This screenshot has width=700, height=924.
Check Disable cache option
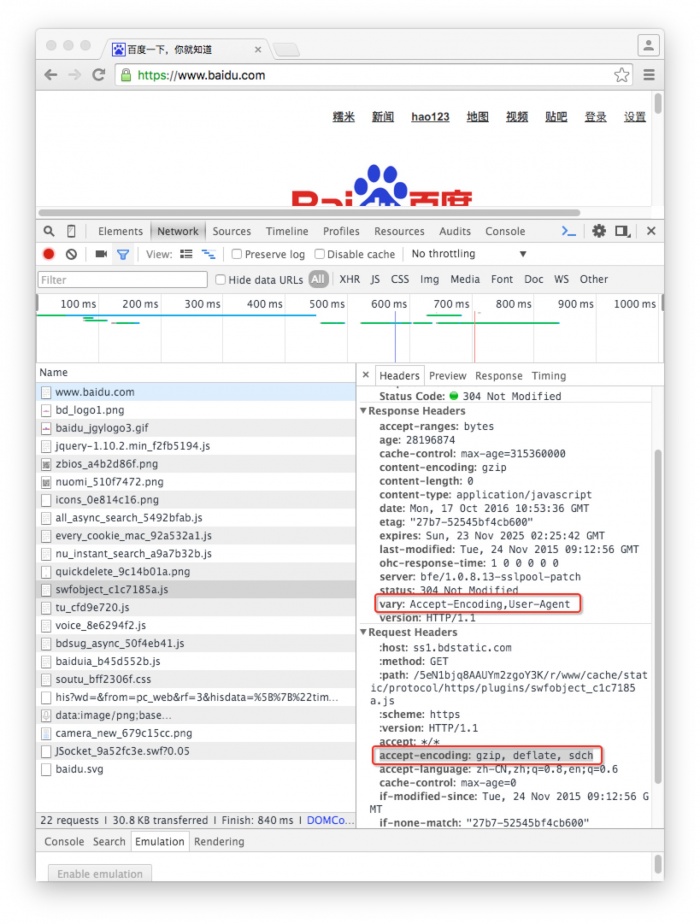point(319,254)
